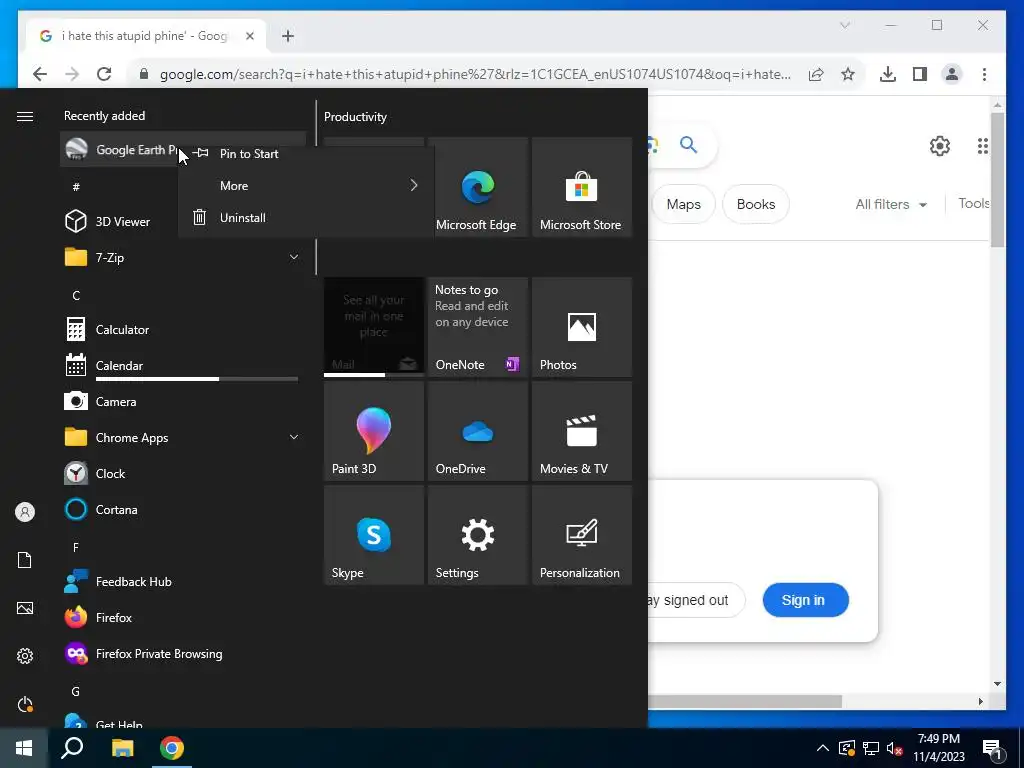Click the Chrome address bar URL
The width and height of the screenshot is (1024, 768).
tap(475, 74)
